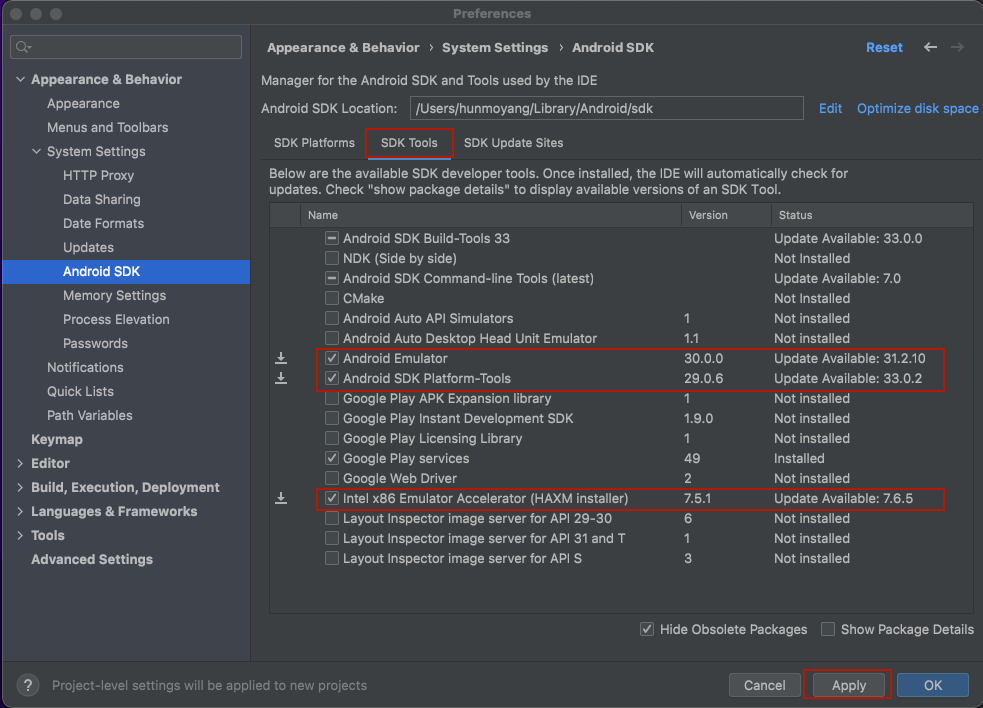Disable Hide Obsolete Packages
The height and width of the screenshot is (708, 983).
click(x=647, y=629)
